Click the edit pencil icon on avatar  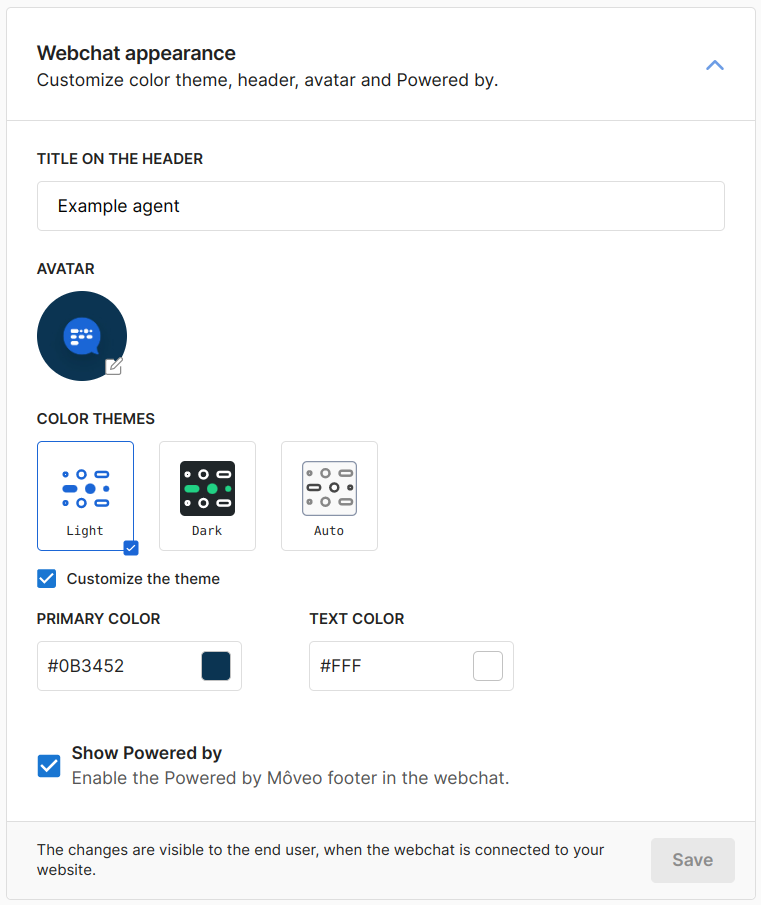click(x=114, y=366)
